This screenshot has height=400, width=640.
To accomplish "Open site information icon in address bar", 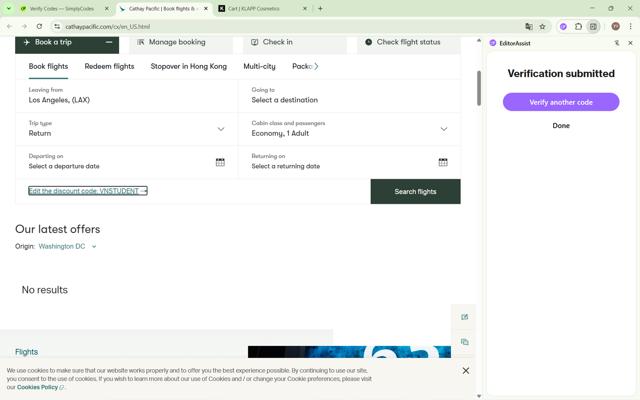I will pos(57,27).
